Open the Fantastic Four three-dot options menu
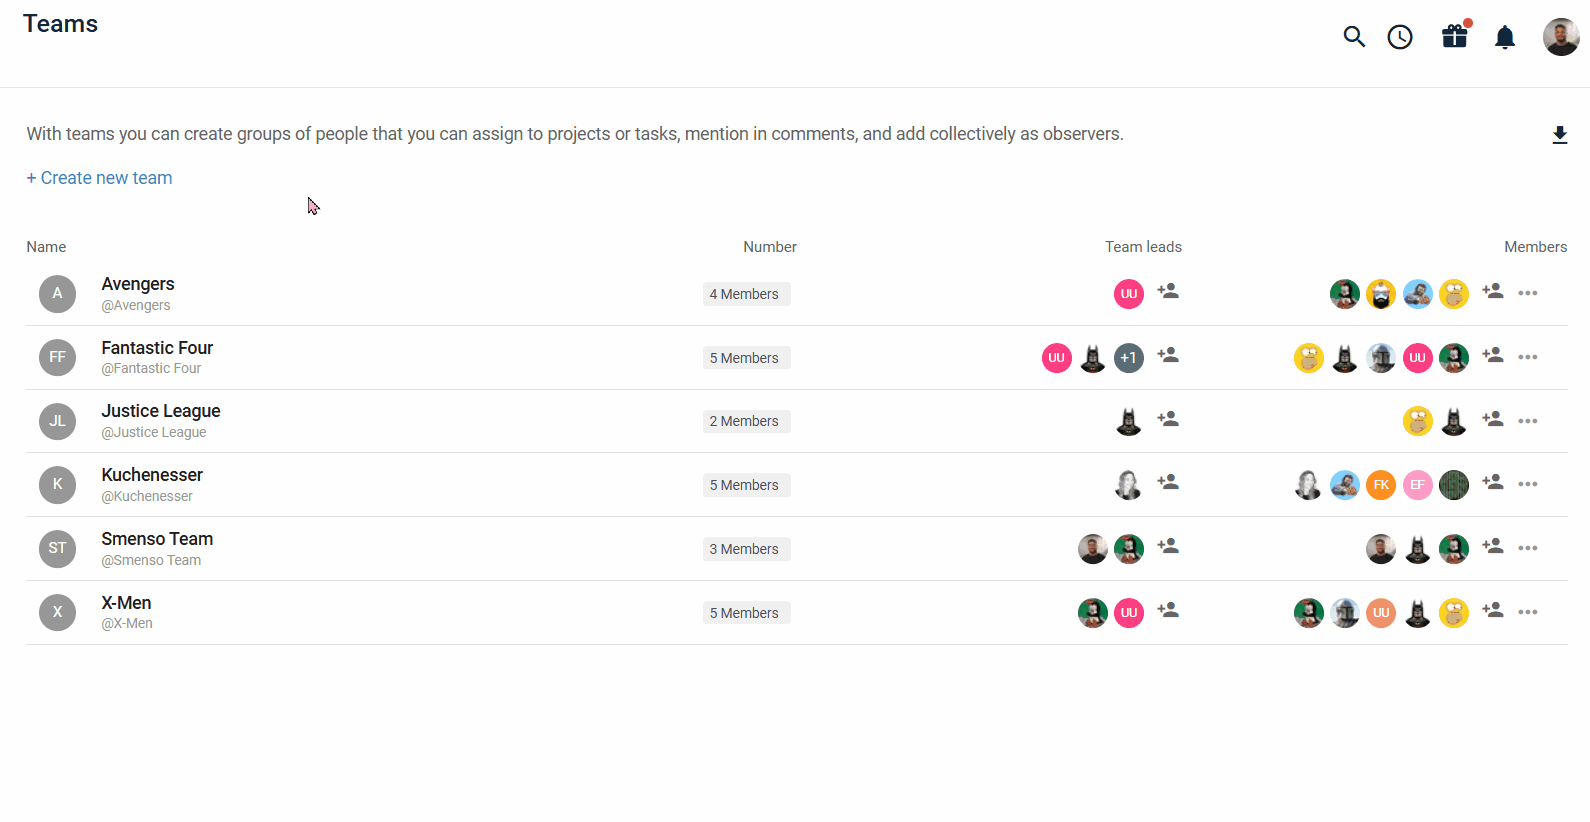This screenshot has height=822, width=1590. point(1528,357)
